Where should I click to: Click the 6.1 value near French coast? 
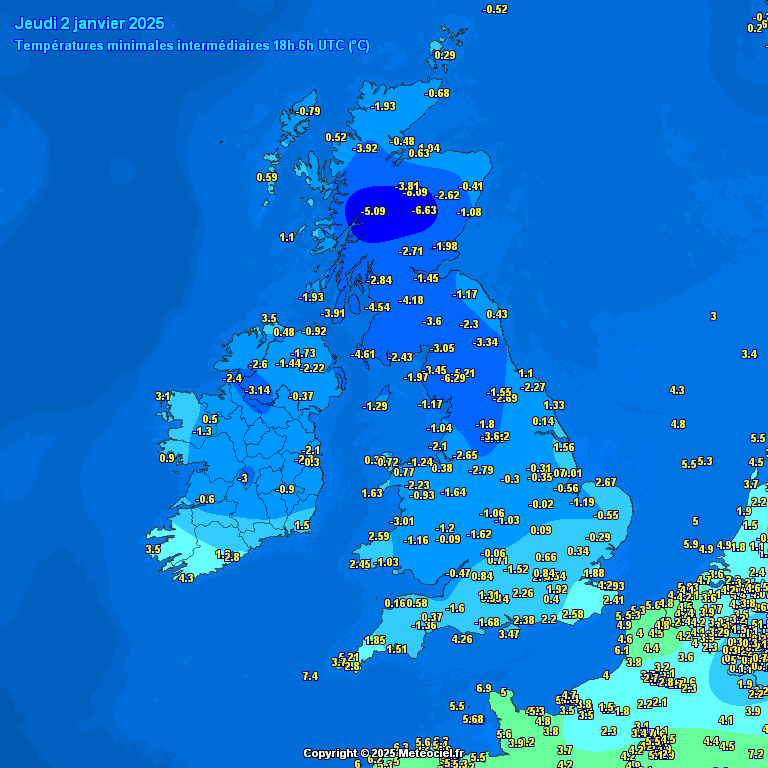click(x=622, y=650)
